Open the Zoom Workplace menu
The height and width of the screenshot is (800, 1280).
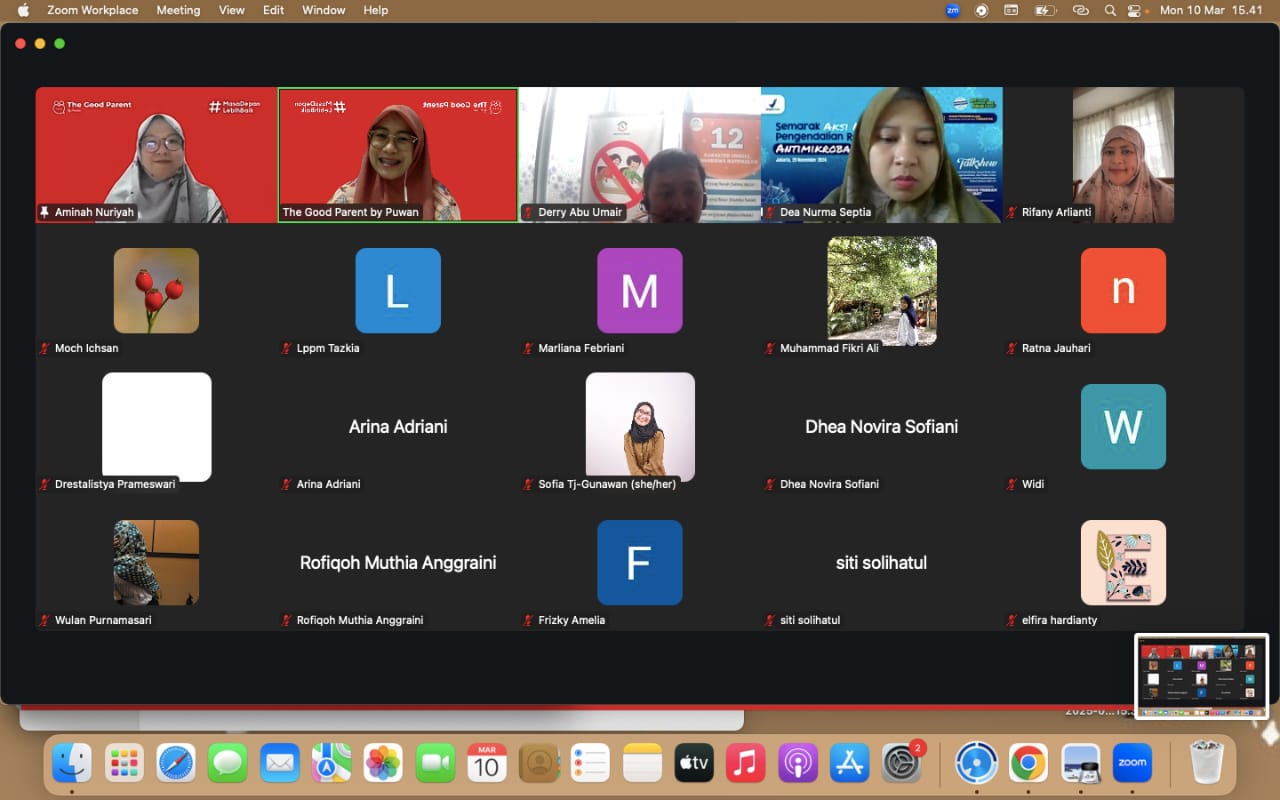coord(93,10)
